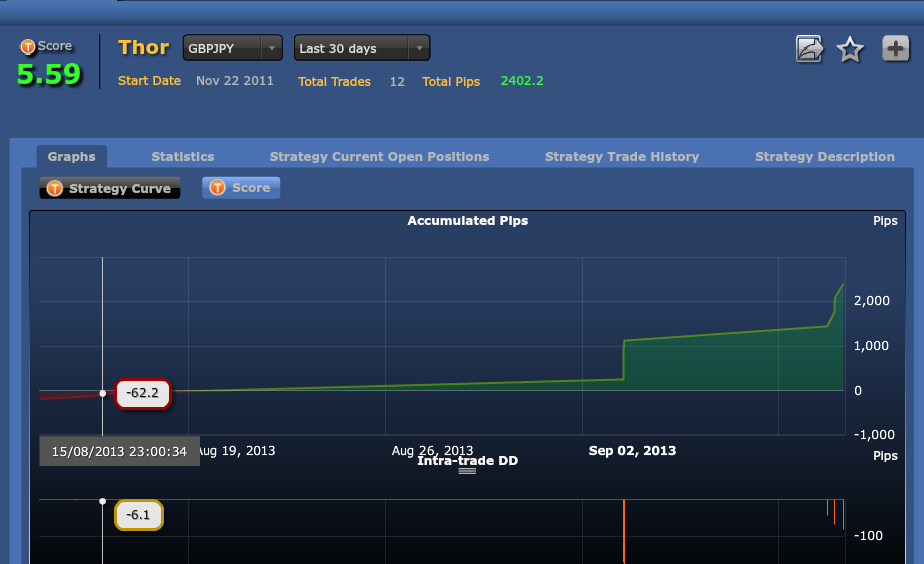924x564 pixels.
Task: Click the Total Pips value 2402.2
Action: pyautogui.click(x=522, y=81)
